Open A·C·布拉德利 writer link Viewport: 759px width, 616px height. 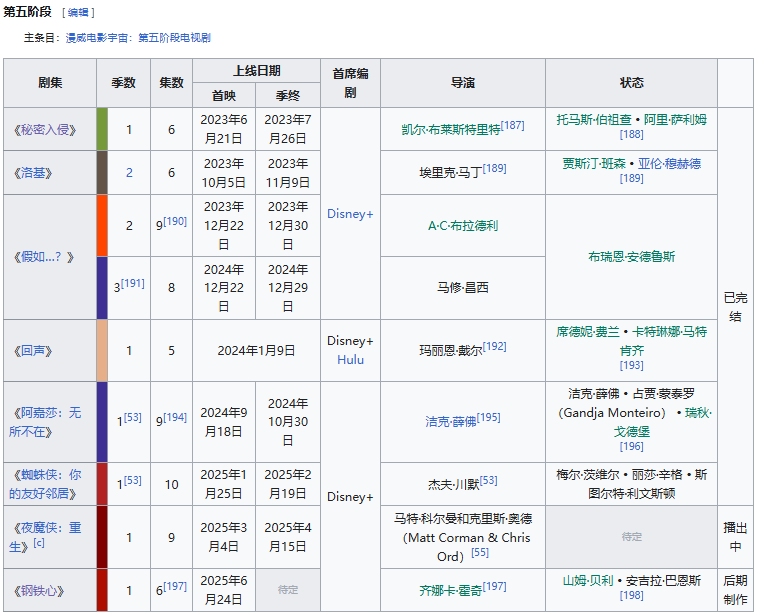point(463,226)
